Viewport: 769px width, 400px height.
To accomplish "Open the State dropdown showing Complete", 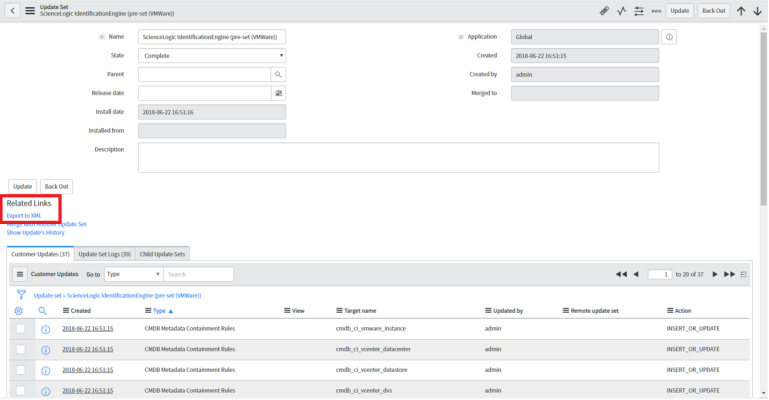I will click(212, 56).
